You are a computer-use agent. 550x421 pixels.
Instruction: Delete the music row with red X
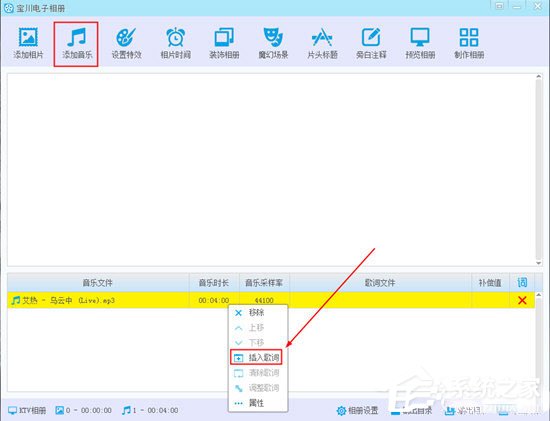click(522, 300)
